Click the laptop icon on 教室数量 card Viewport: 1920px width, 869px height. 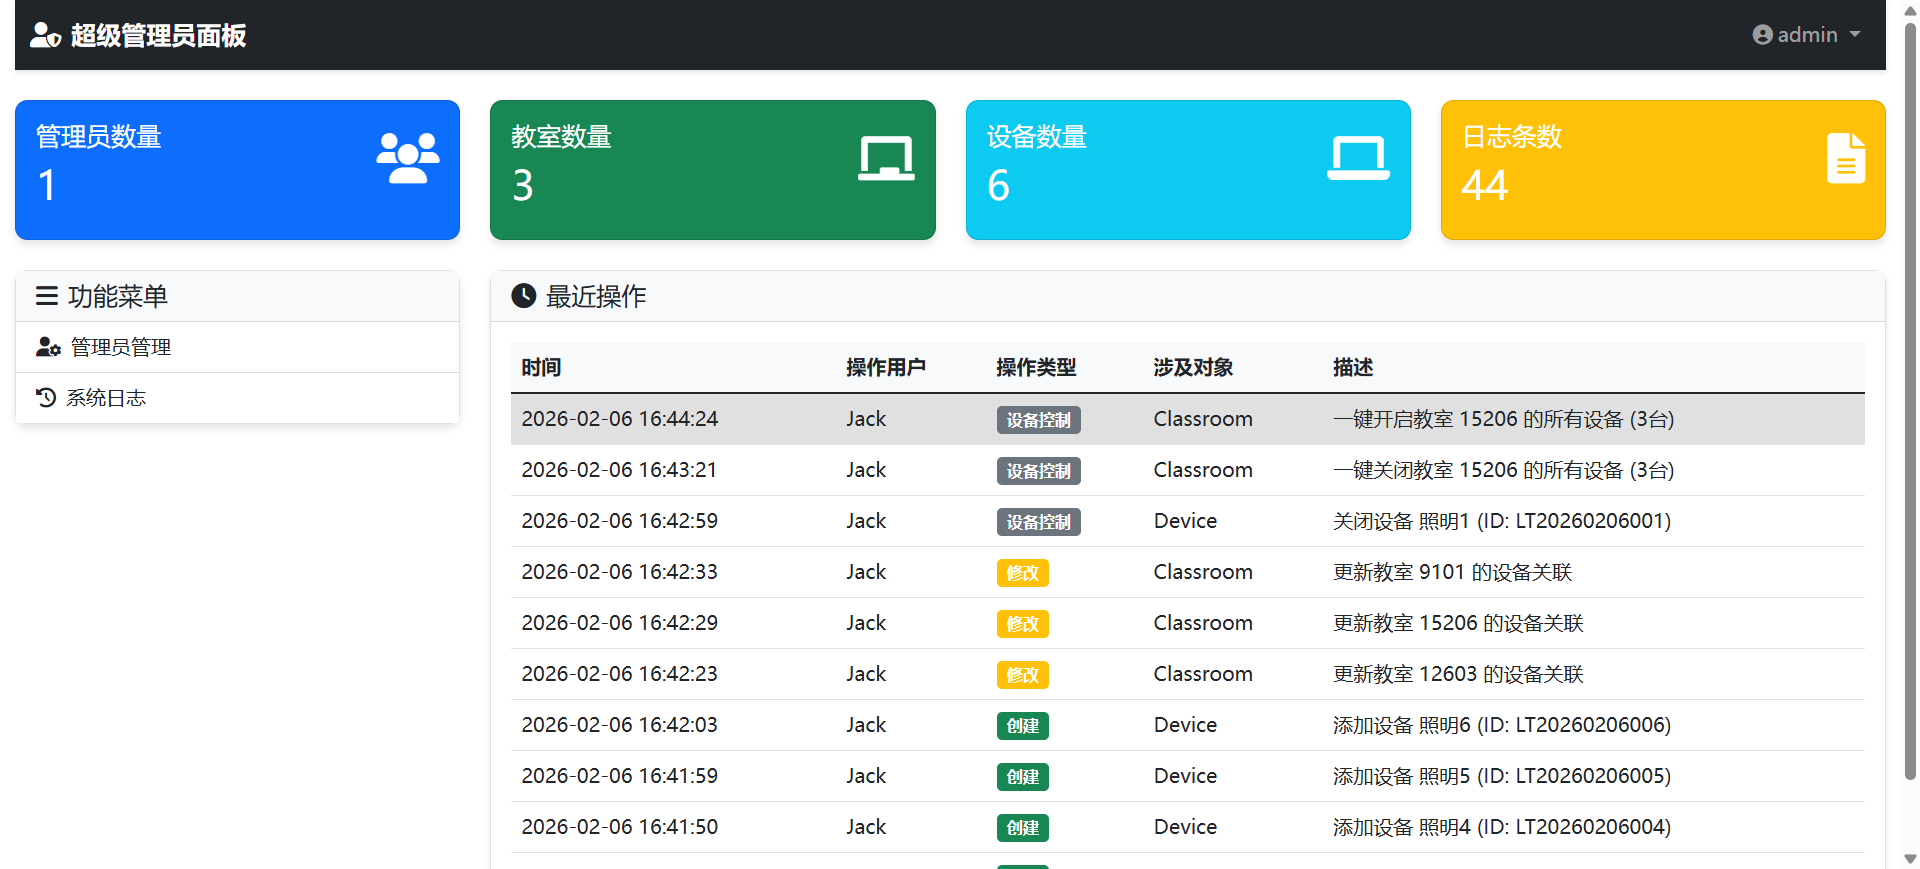(x=886, y=158)
